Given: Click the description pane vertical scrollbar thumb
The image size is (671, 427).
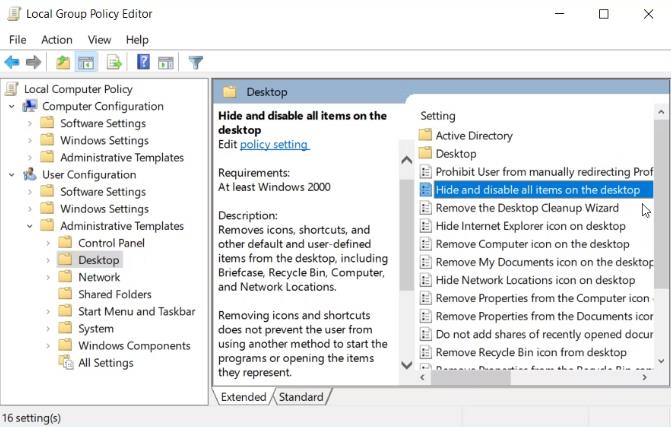Looking at the screenshot, I should click(x=406, y=234).
